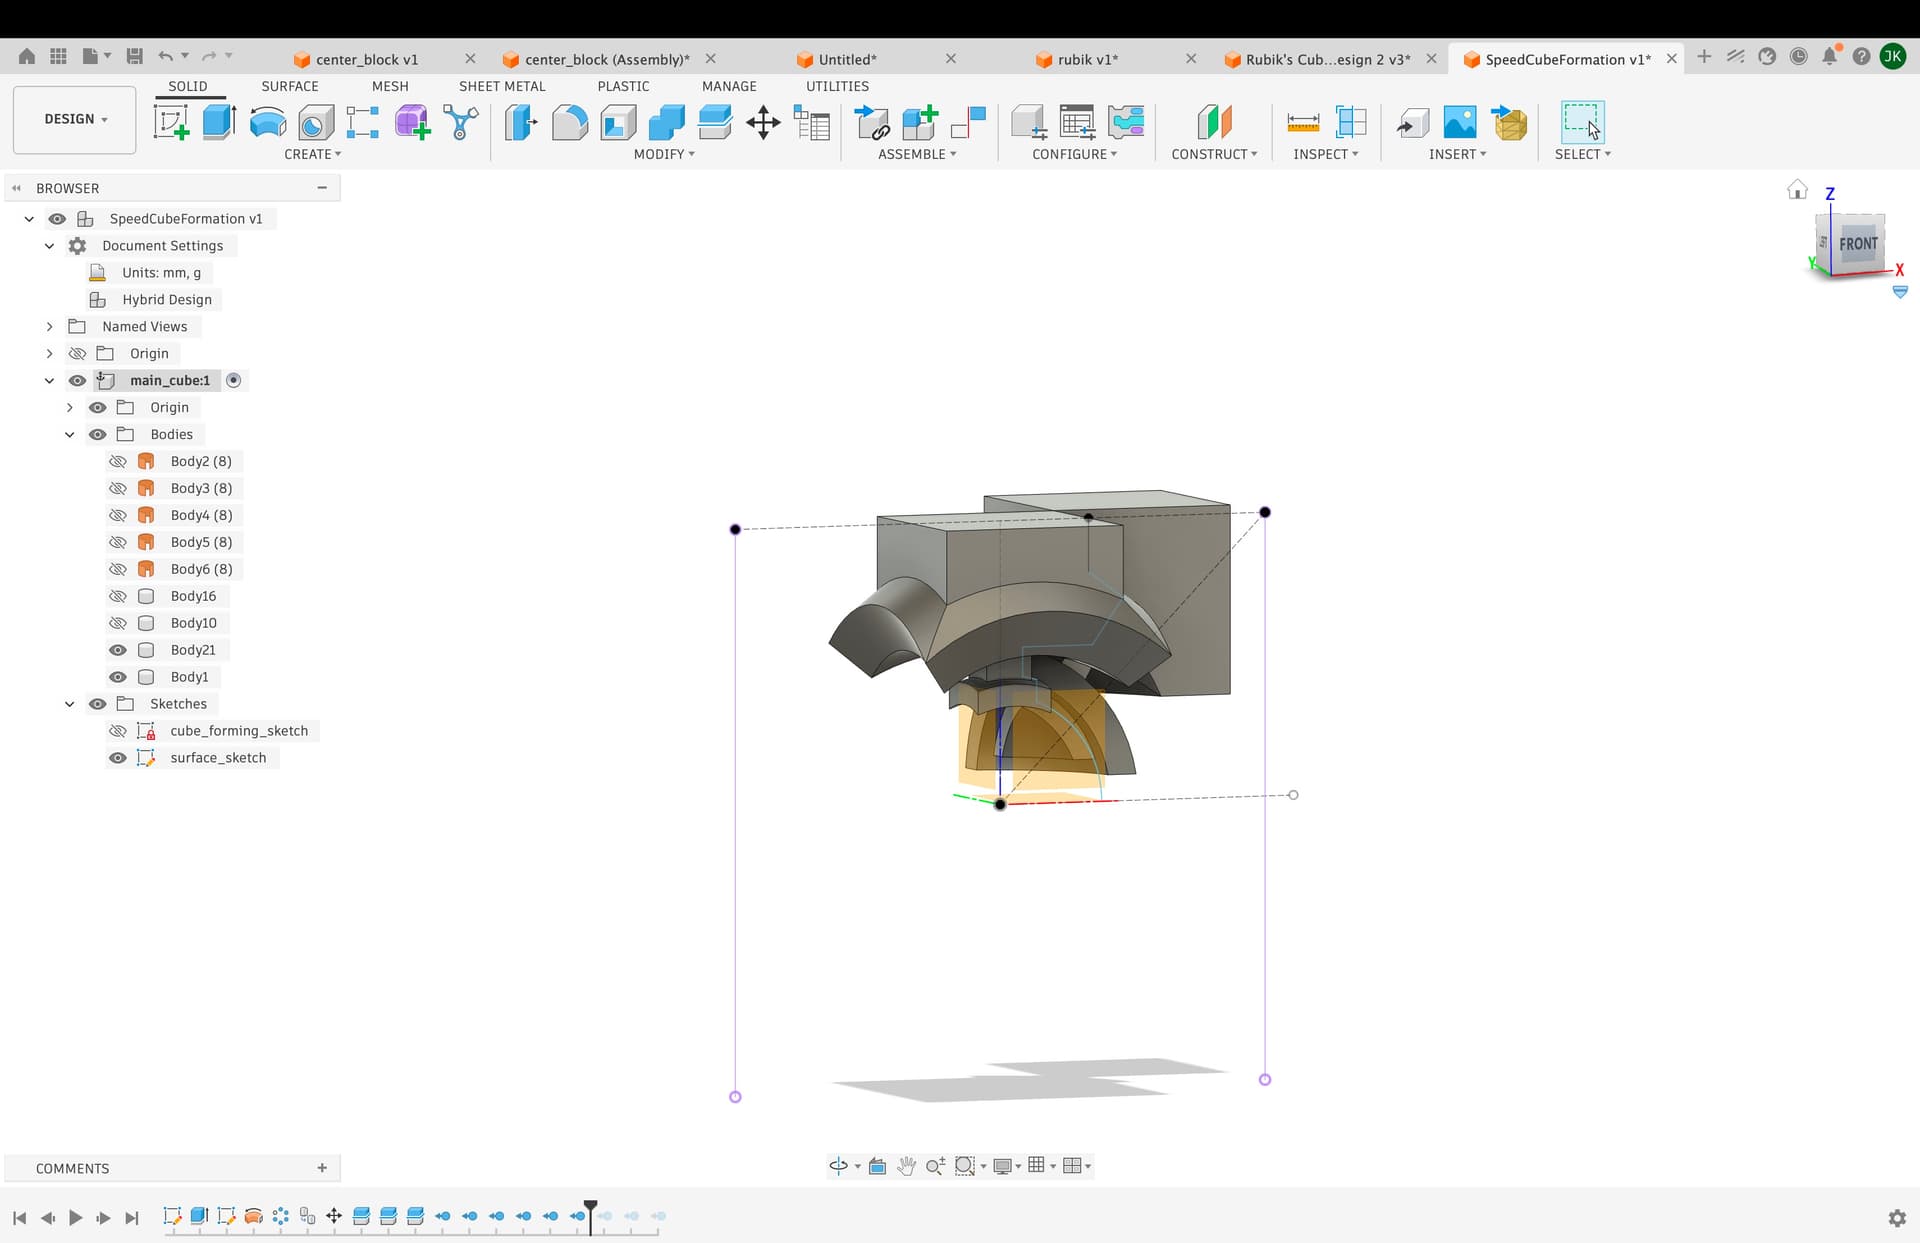Open the Notifications bell
The image size is (1920, 1243).
[x=1830, y=57]
